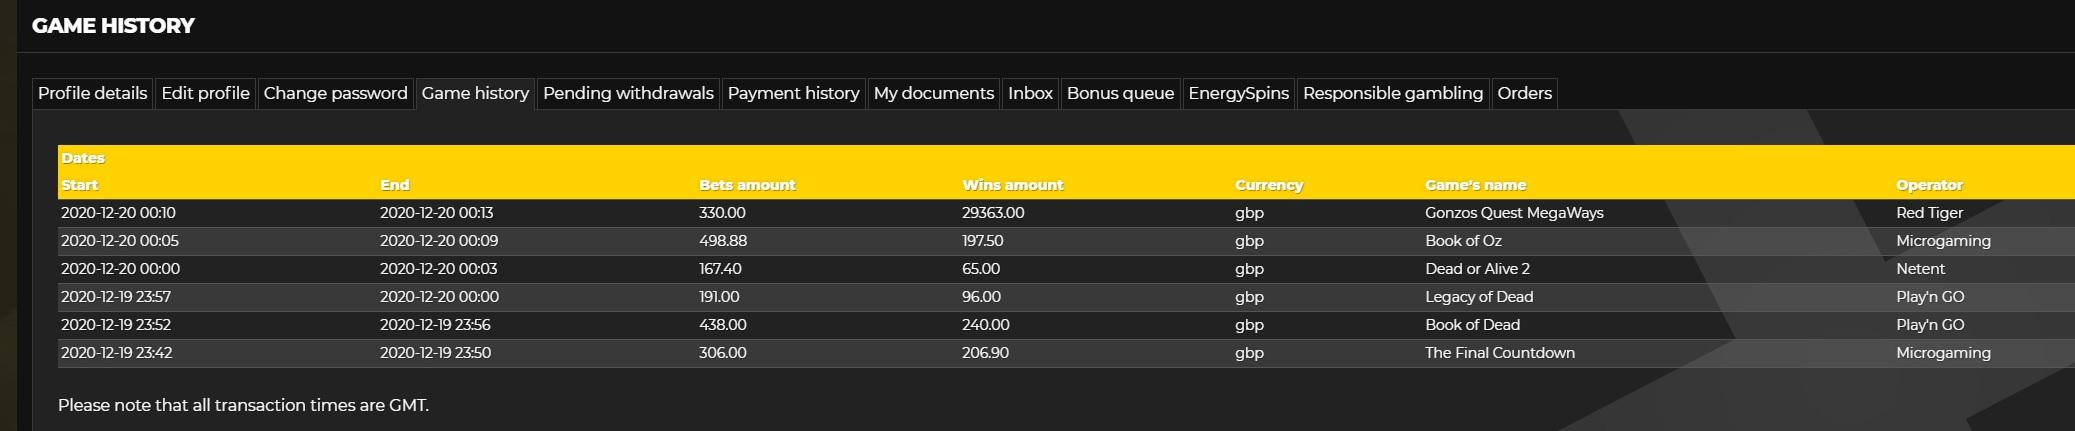Click start time 2020-12-20 00:05
This screenshot has width=2075, height=431.
point(119,241)
